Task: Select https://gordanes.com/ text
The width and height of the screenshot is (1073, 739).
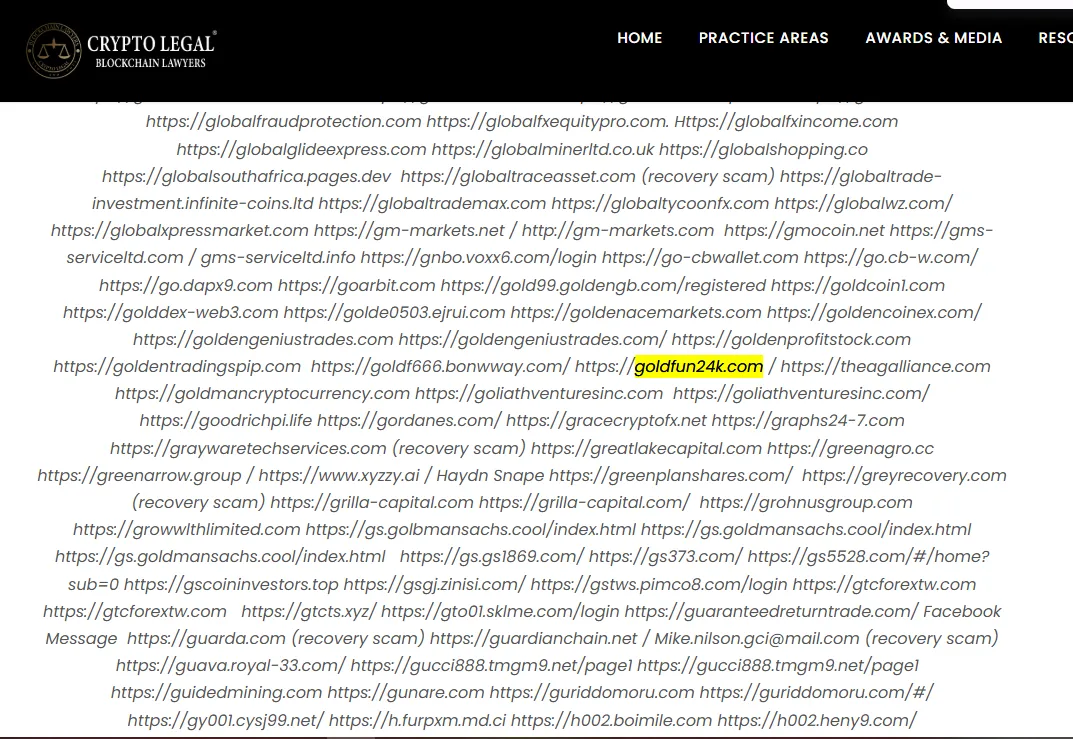Action: click(x=409, y=420)
